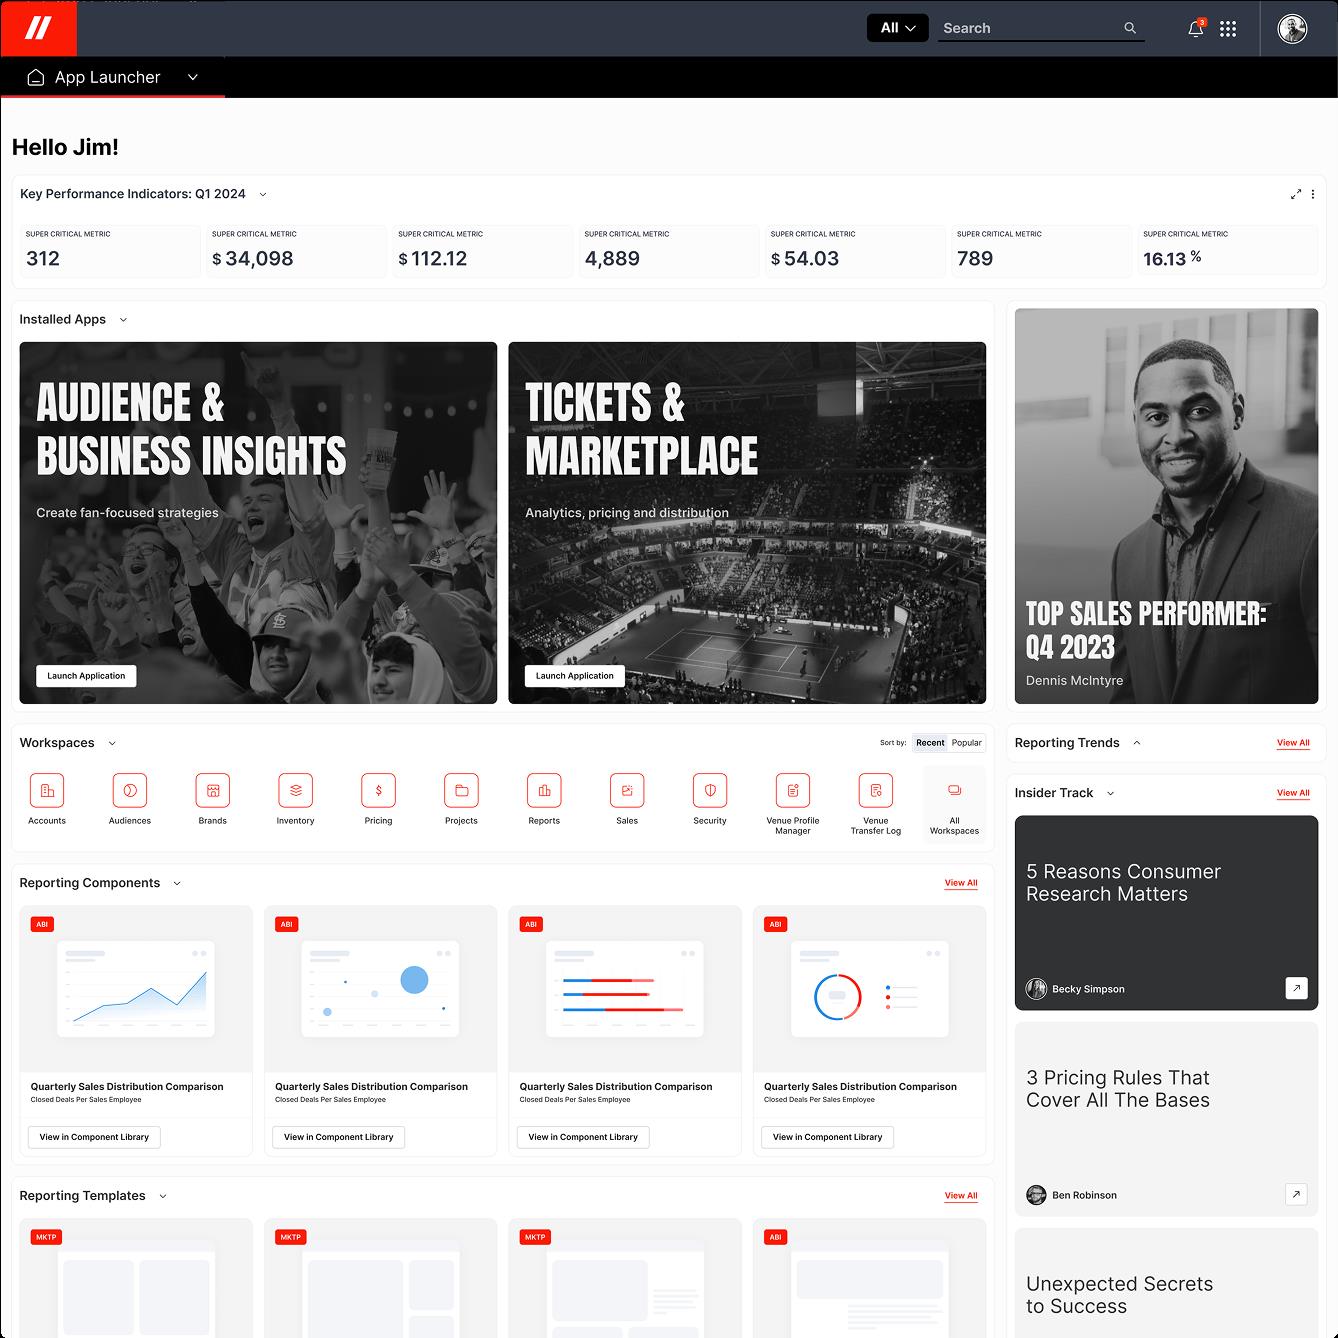Click Becky Simpson's avatar
The height and width of the screenshot is (1338, 1338).
[1036, 989]
